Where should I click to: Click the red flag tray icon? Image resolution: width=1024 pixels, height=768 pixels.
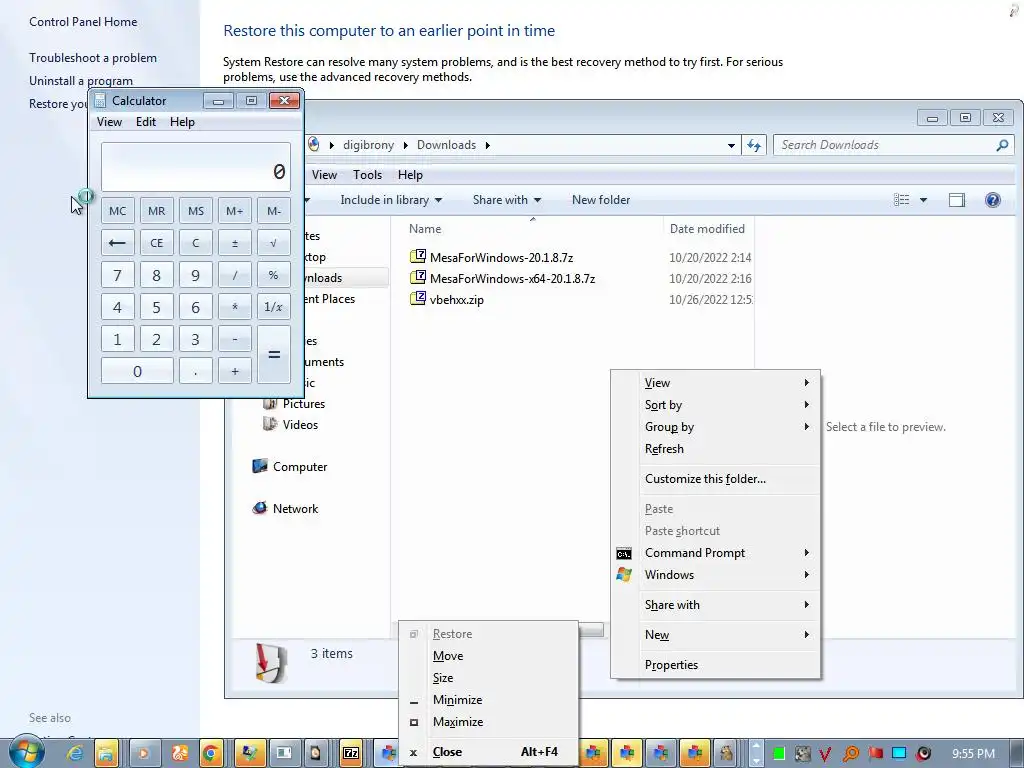tap(875, 754)
